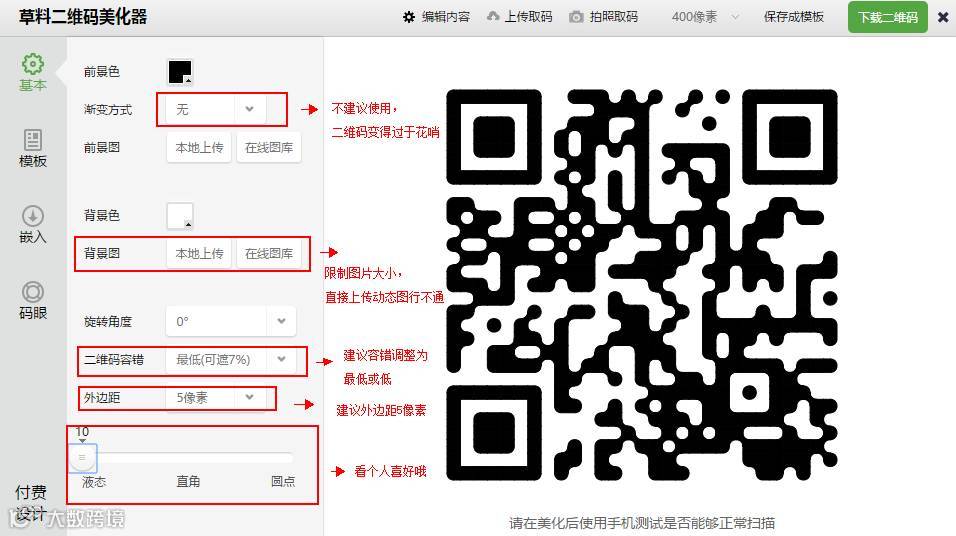Pick the white 背景色 color swatch
This screenshot has width=956, height=536.
[180, 216]
